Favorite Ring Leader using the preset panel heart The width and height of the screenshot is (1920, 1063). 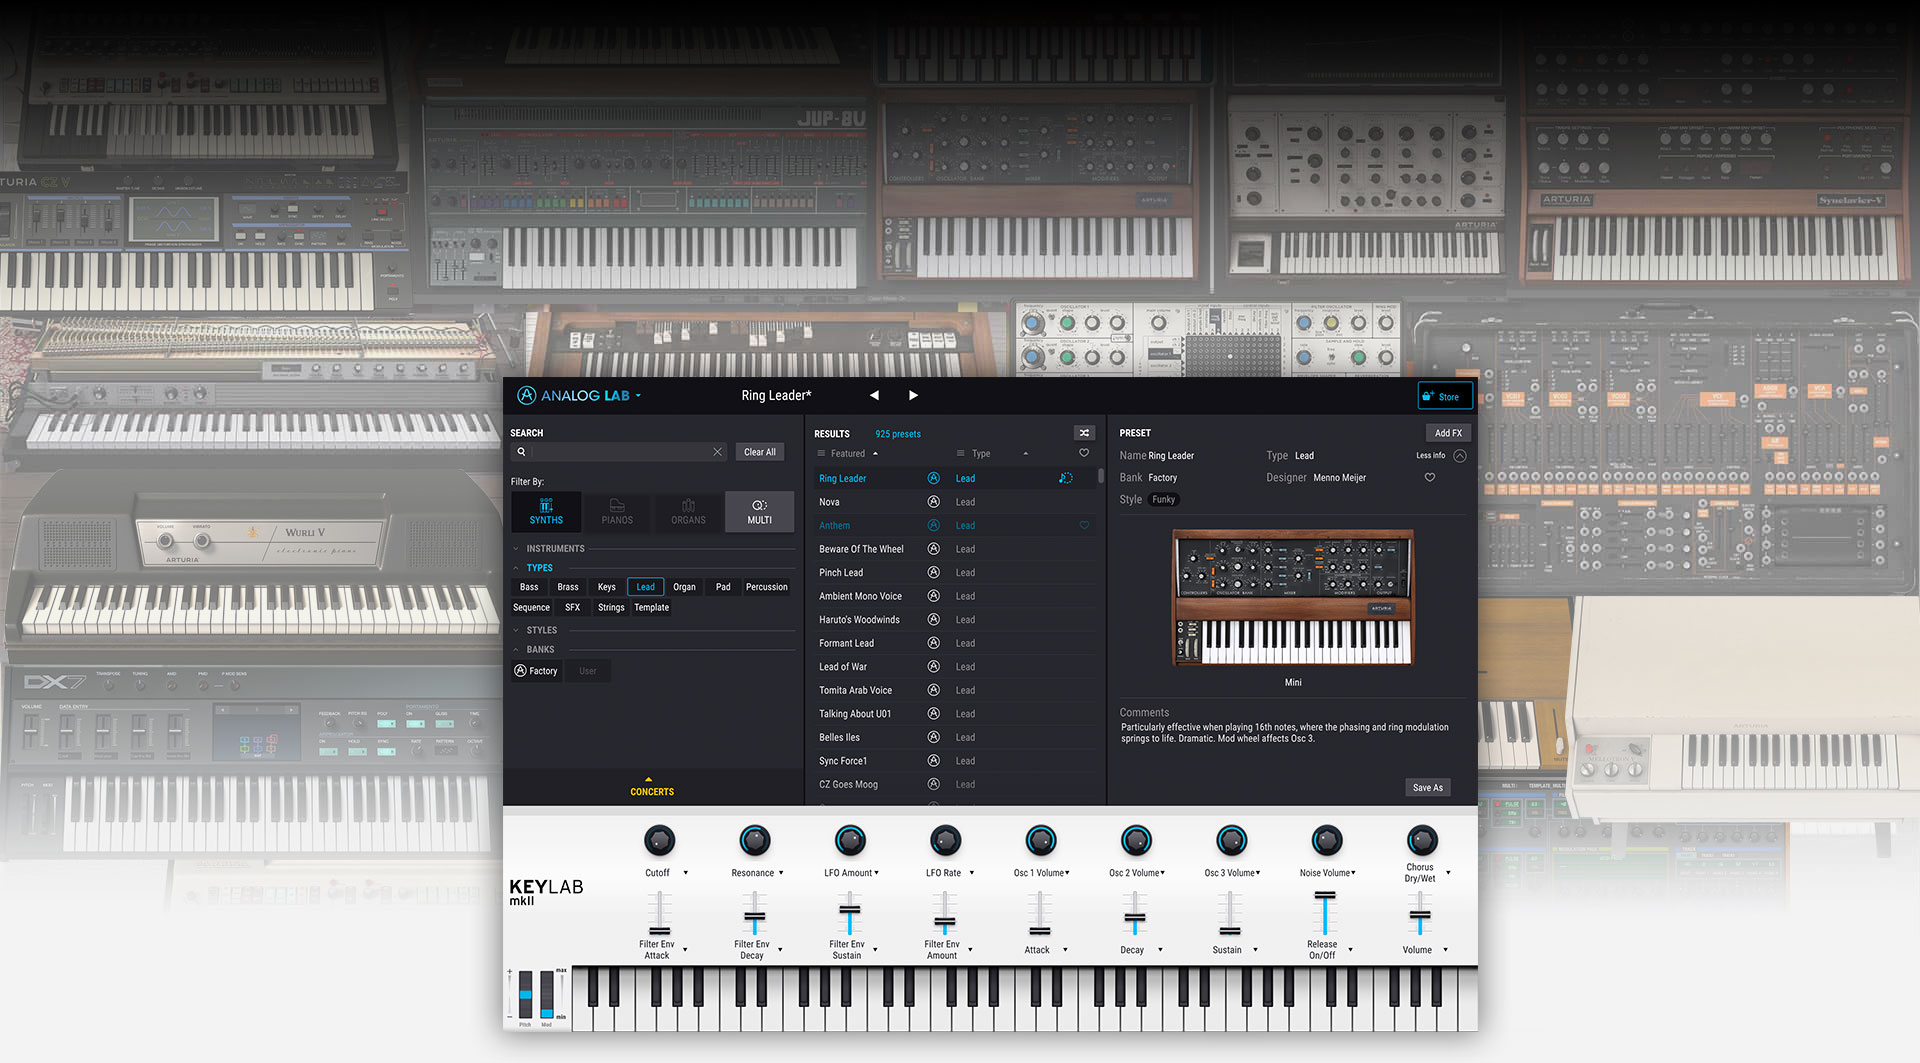click(1429, 477)
